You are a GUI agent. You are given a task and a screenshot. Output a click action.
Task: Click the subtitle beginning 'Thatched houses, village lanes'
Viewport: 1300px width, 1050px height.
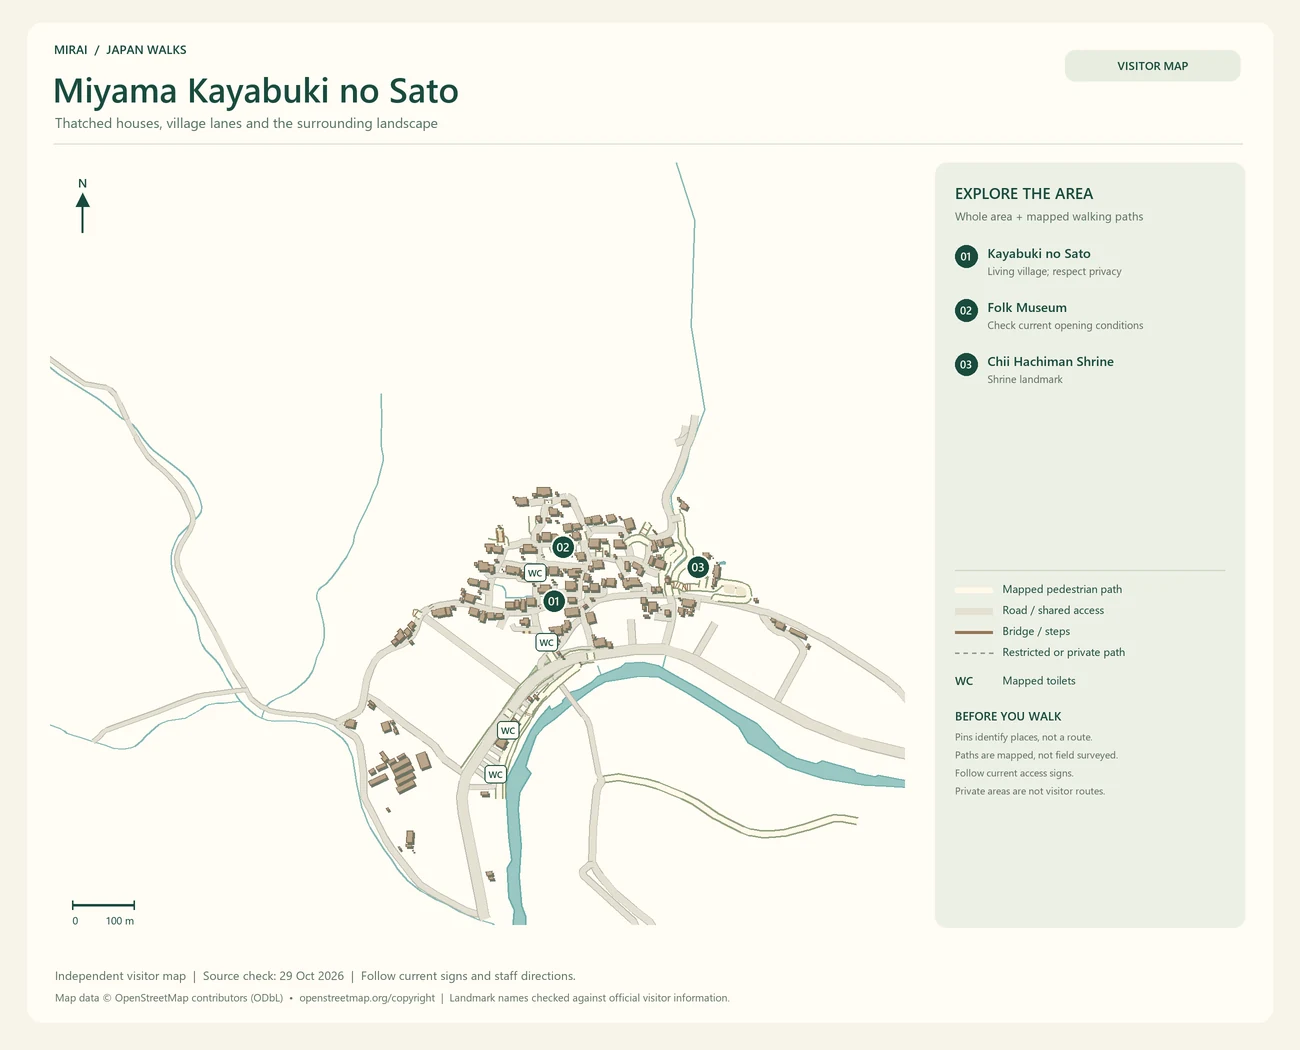[x=246, y=124]
